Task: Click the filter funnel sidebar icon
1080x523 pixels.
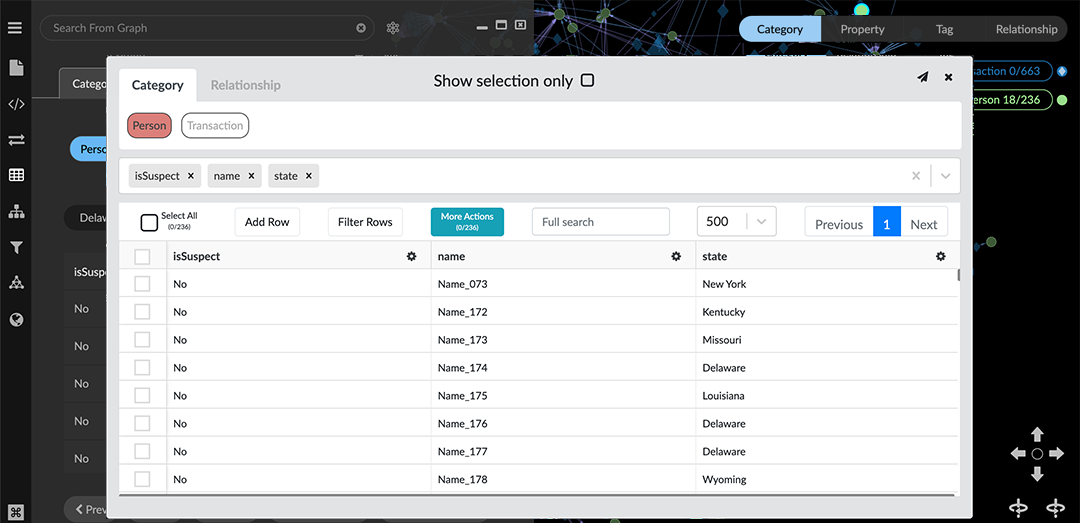Action: (16, 247)
